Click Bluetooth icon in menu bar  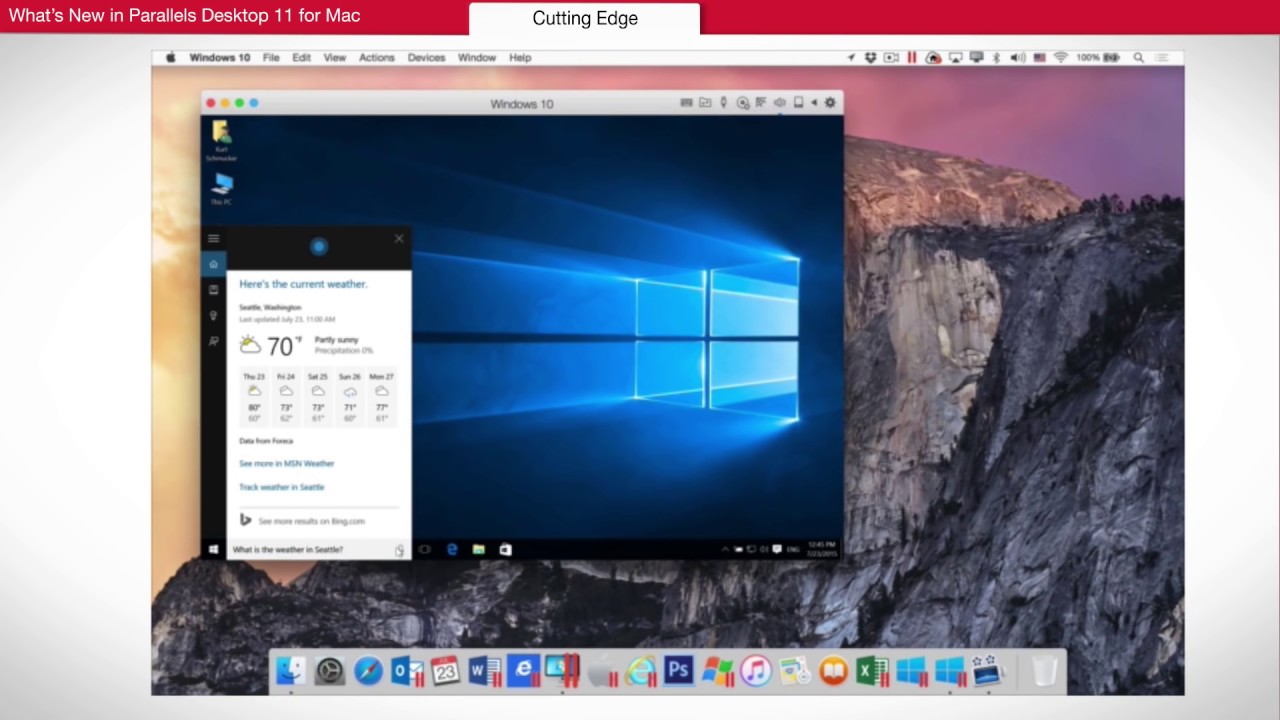coord(996,58)
